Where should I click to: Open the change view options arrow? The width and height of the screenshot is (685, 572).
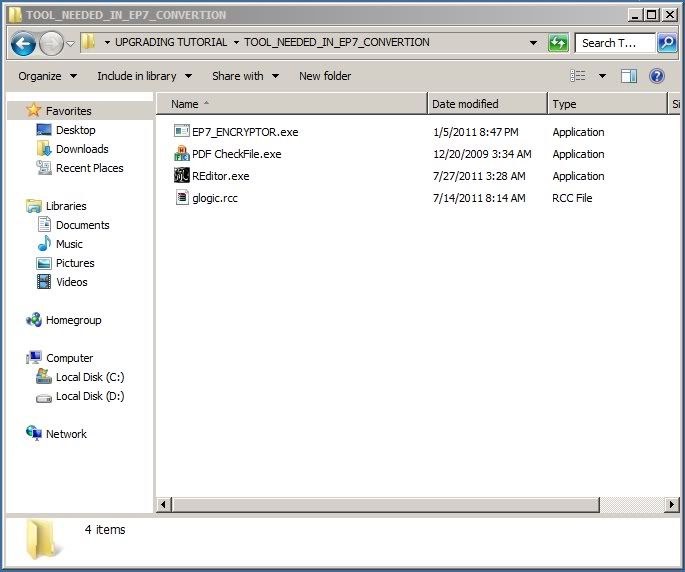tap(602, 76)
